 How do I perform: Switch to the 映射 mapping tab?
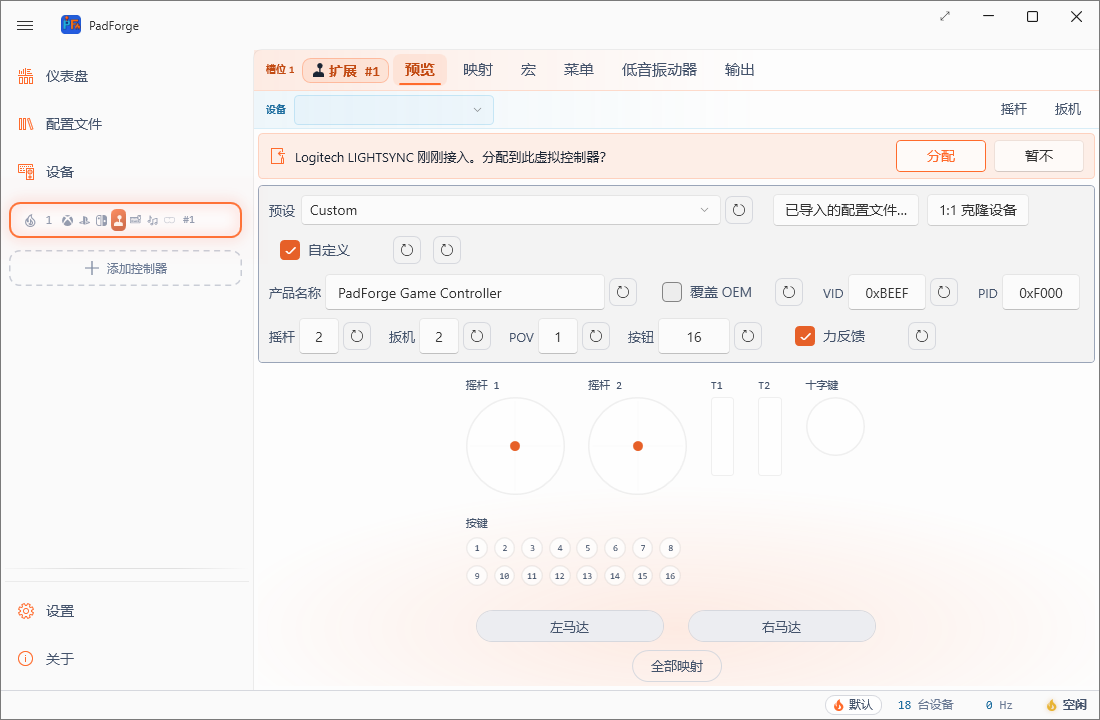click(478, 69)
